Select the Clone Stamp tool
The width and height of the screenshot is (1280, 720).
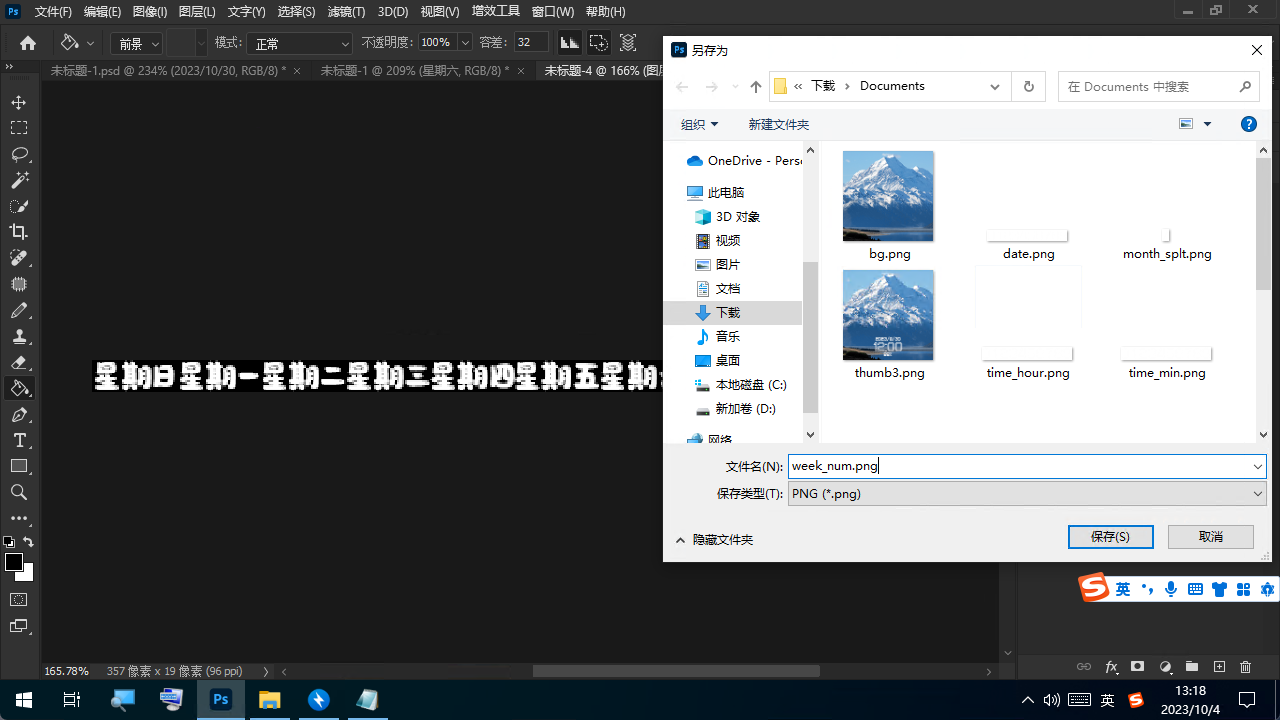(x=19, y=336)
